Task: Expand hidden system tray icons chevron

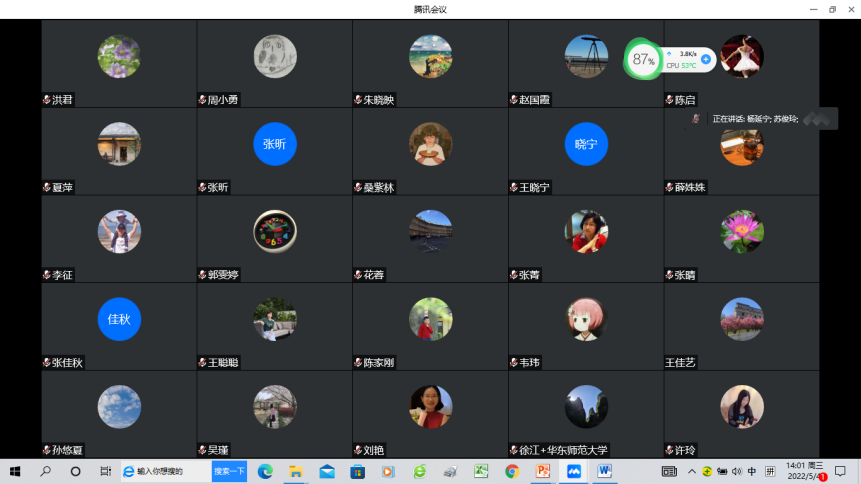Action: pos(691,471)
